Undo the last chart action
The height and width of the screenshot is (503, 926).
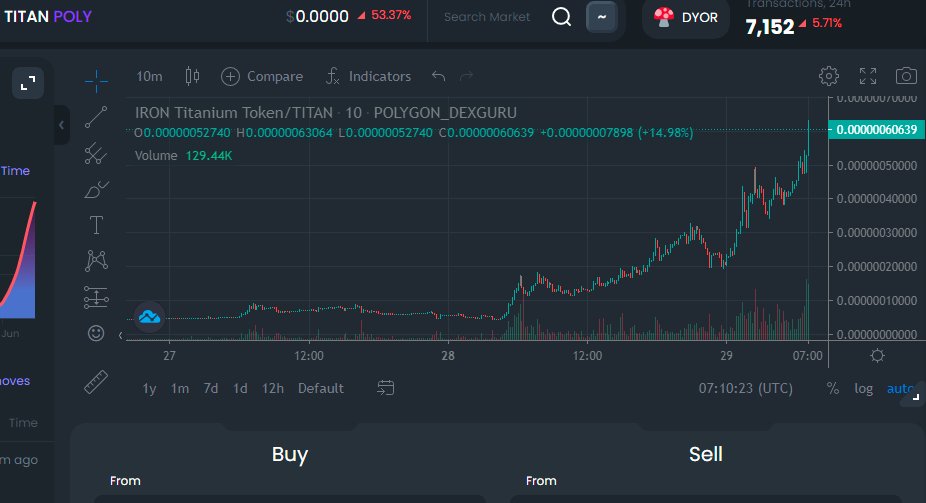click(438, 76)
